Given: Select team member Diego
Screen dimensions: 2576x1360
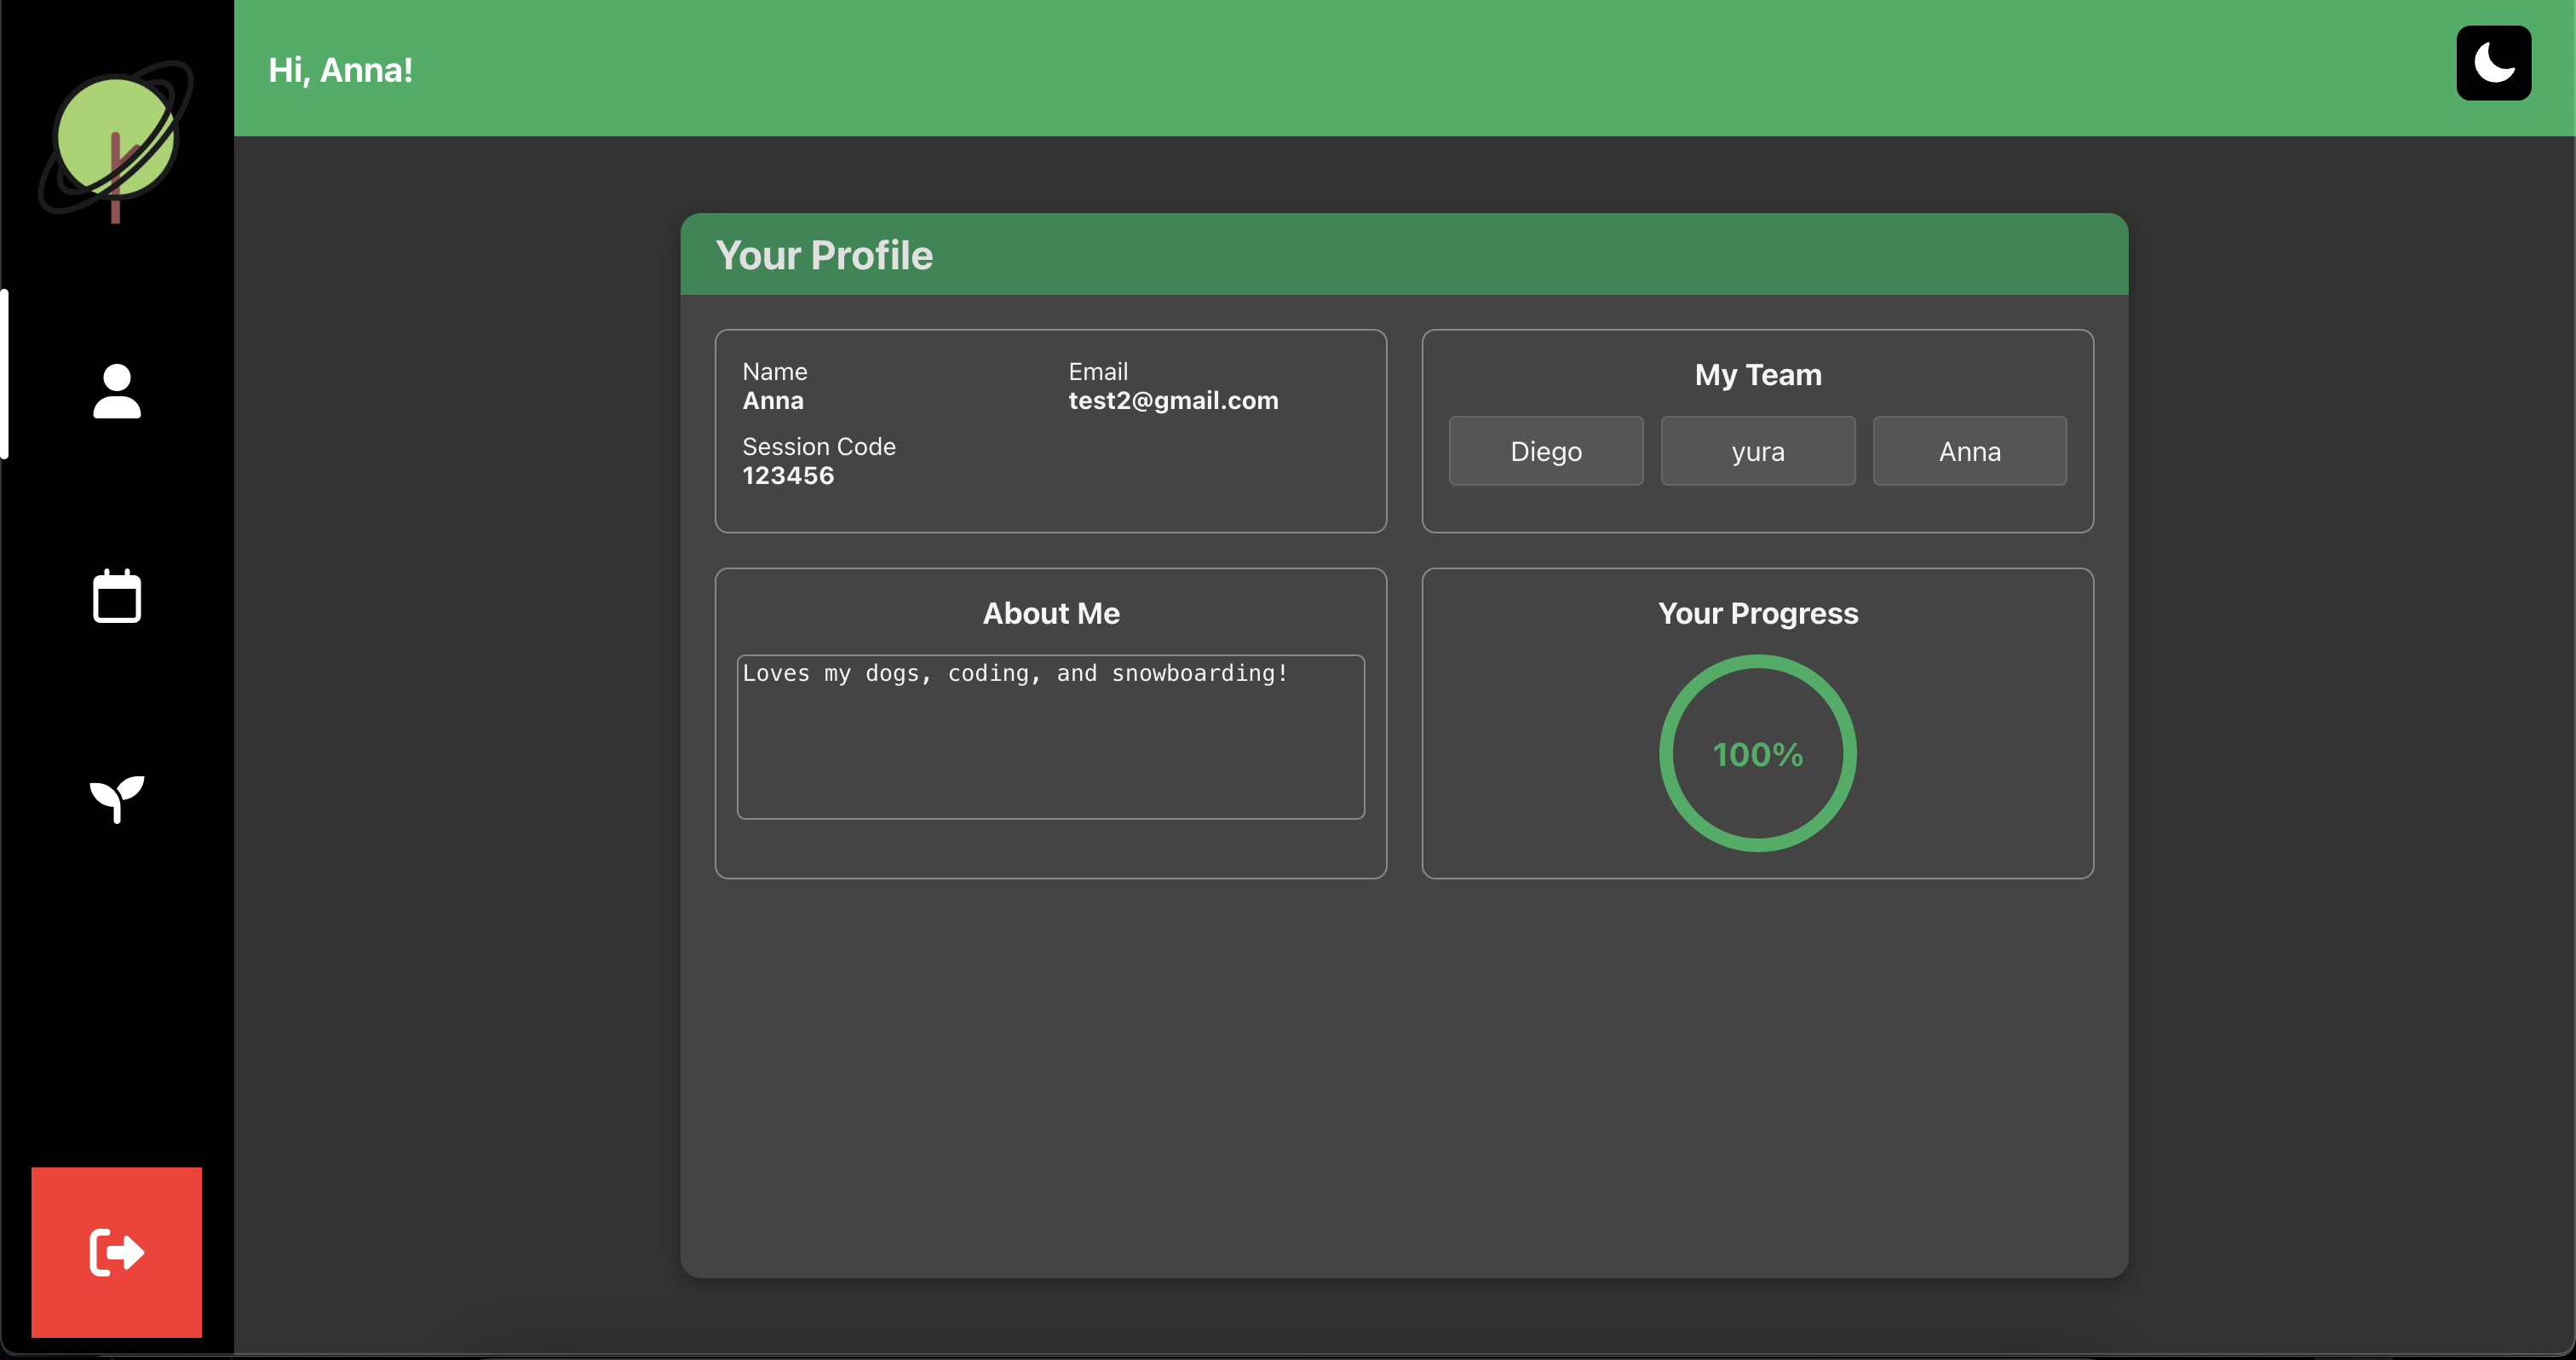Looking at the screenshot, I should [x=1545, y=451].
